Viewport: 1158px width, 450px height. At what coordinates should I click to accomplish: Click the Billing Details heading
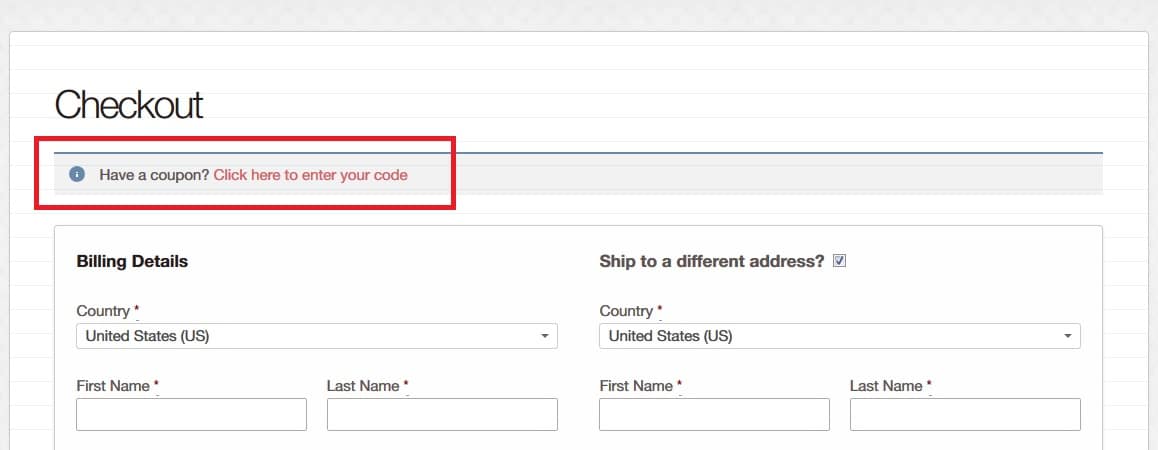coord(132,262)
